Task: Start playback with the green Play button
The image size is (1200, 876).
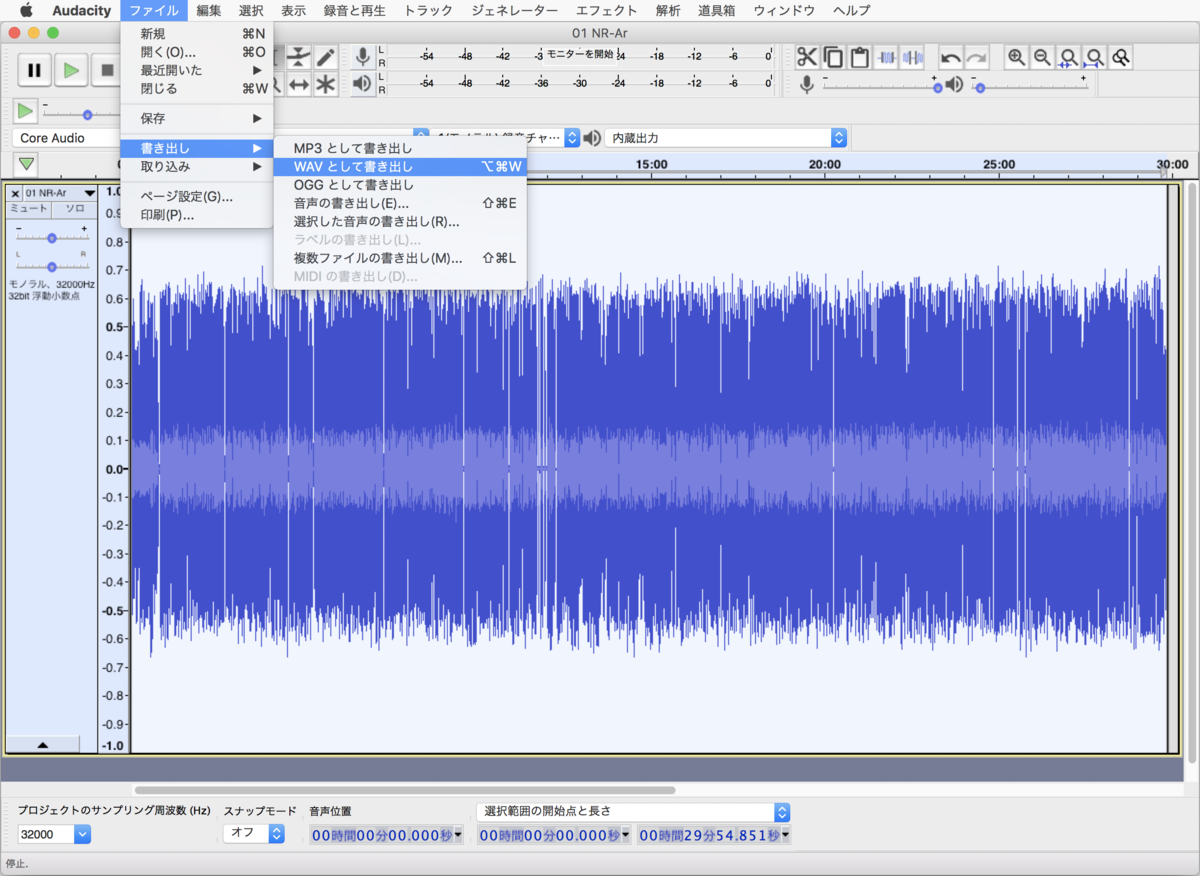Action: (70, 70)
